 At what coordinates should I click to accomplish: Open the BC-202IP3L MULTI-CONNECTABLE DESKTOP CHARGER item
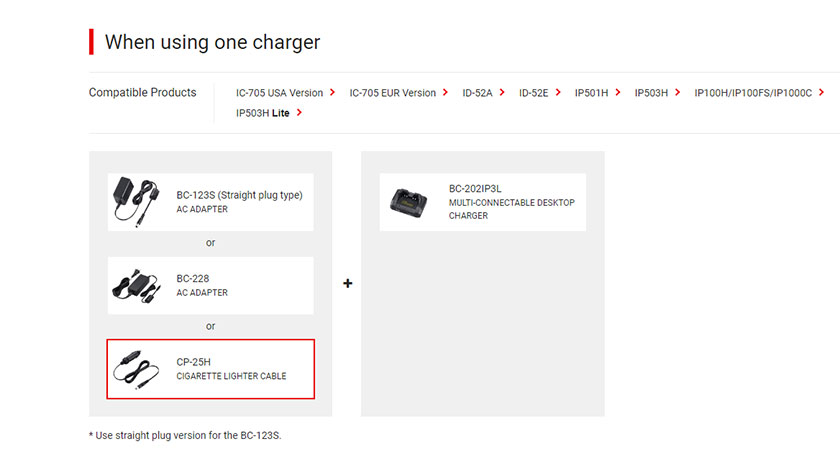[x=483, y=202]
